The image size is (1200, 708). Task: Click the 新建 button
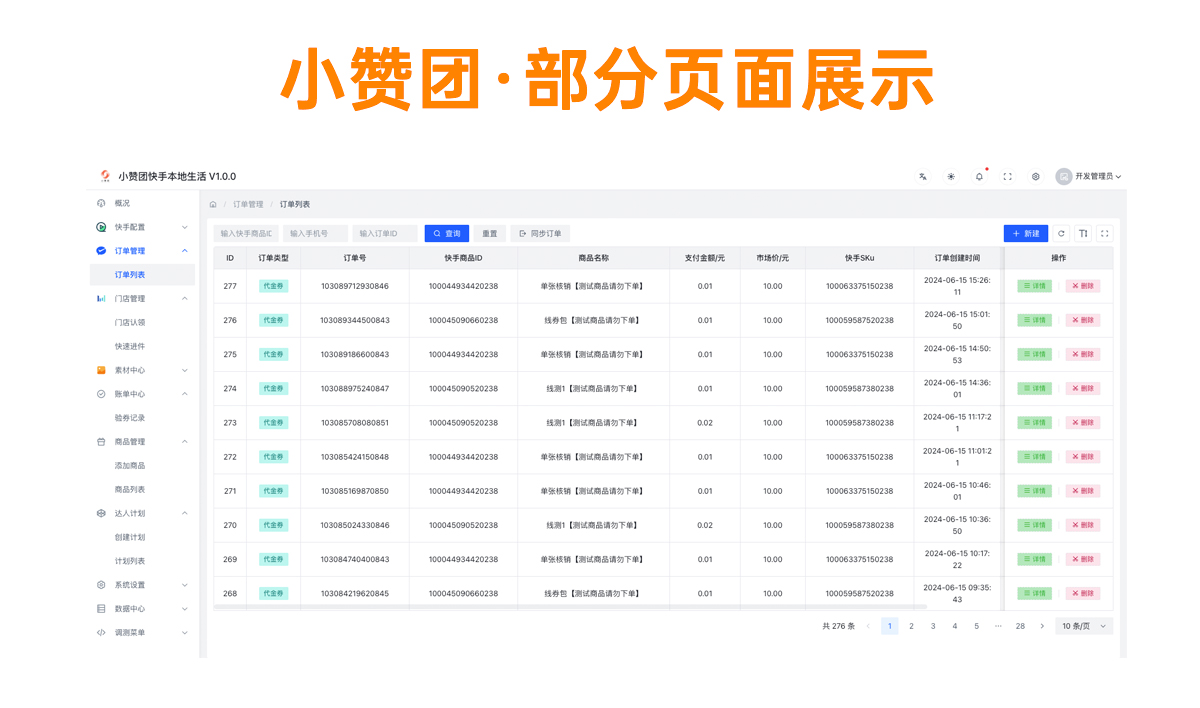(x=1026, y=233)
